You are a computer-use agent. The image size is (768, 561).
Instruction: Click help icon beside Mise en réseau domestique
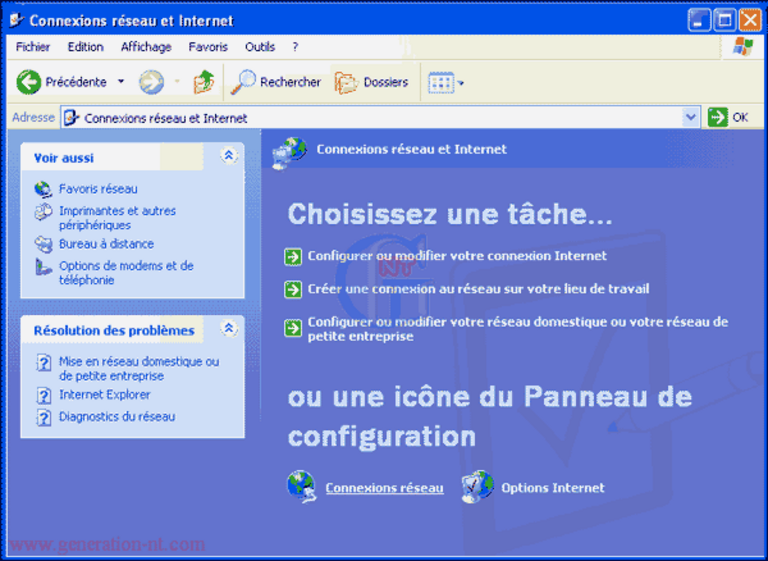coord(44,363)
